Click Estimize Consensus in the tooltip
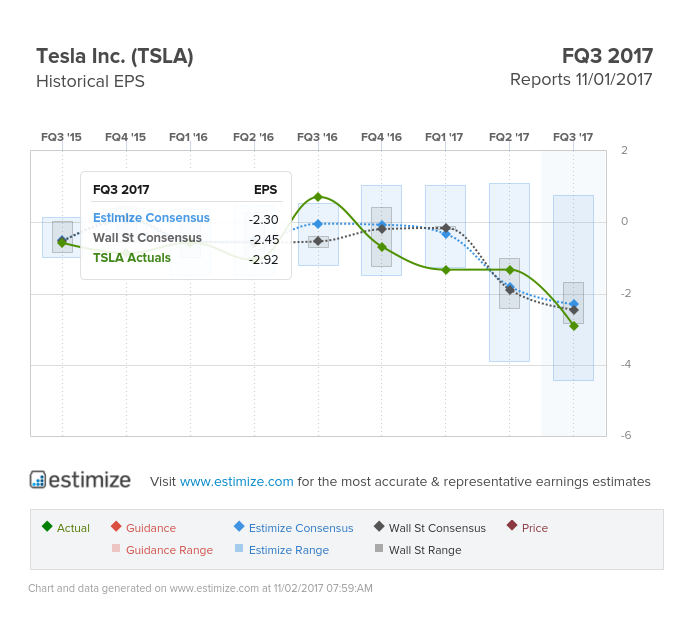The image size is (685, 620). pos(151,218)
